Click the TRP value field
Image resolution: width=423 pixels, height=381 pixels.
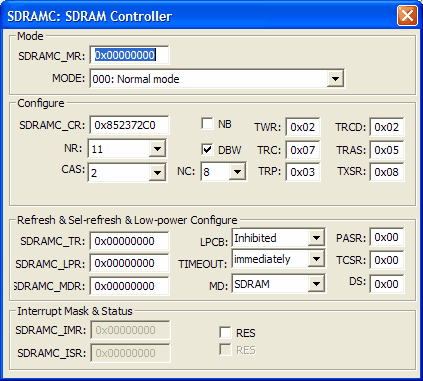pos(303,172)
